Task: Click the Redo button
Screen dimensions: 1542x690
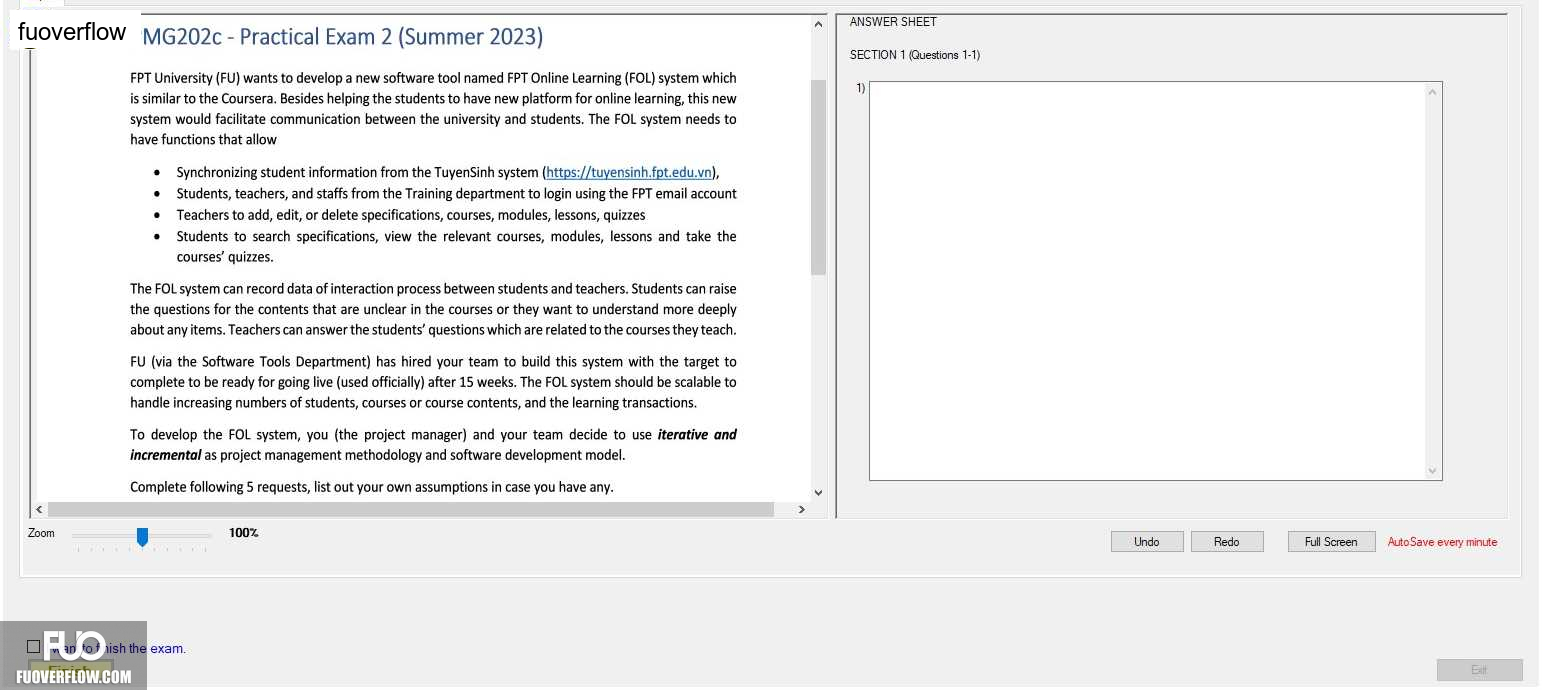Action: click(x=1227, y=542)
